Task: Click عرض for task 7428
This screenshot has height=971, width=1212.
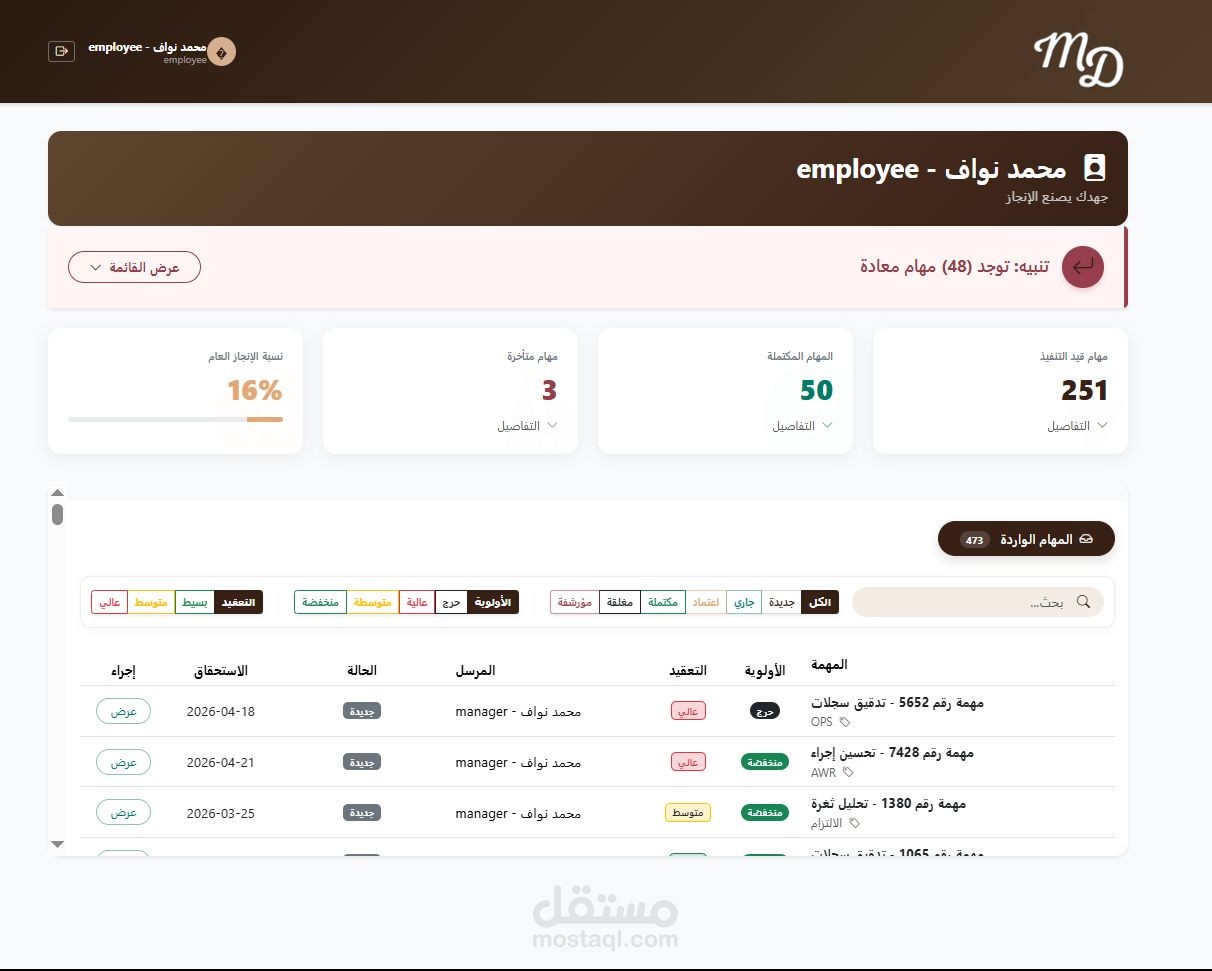Action: pos(123,762)
